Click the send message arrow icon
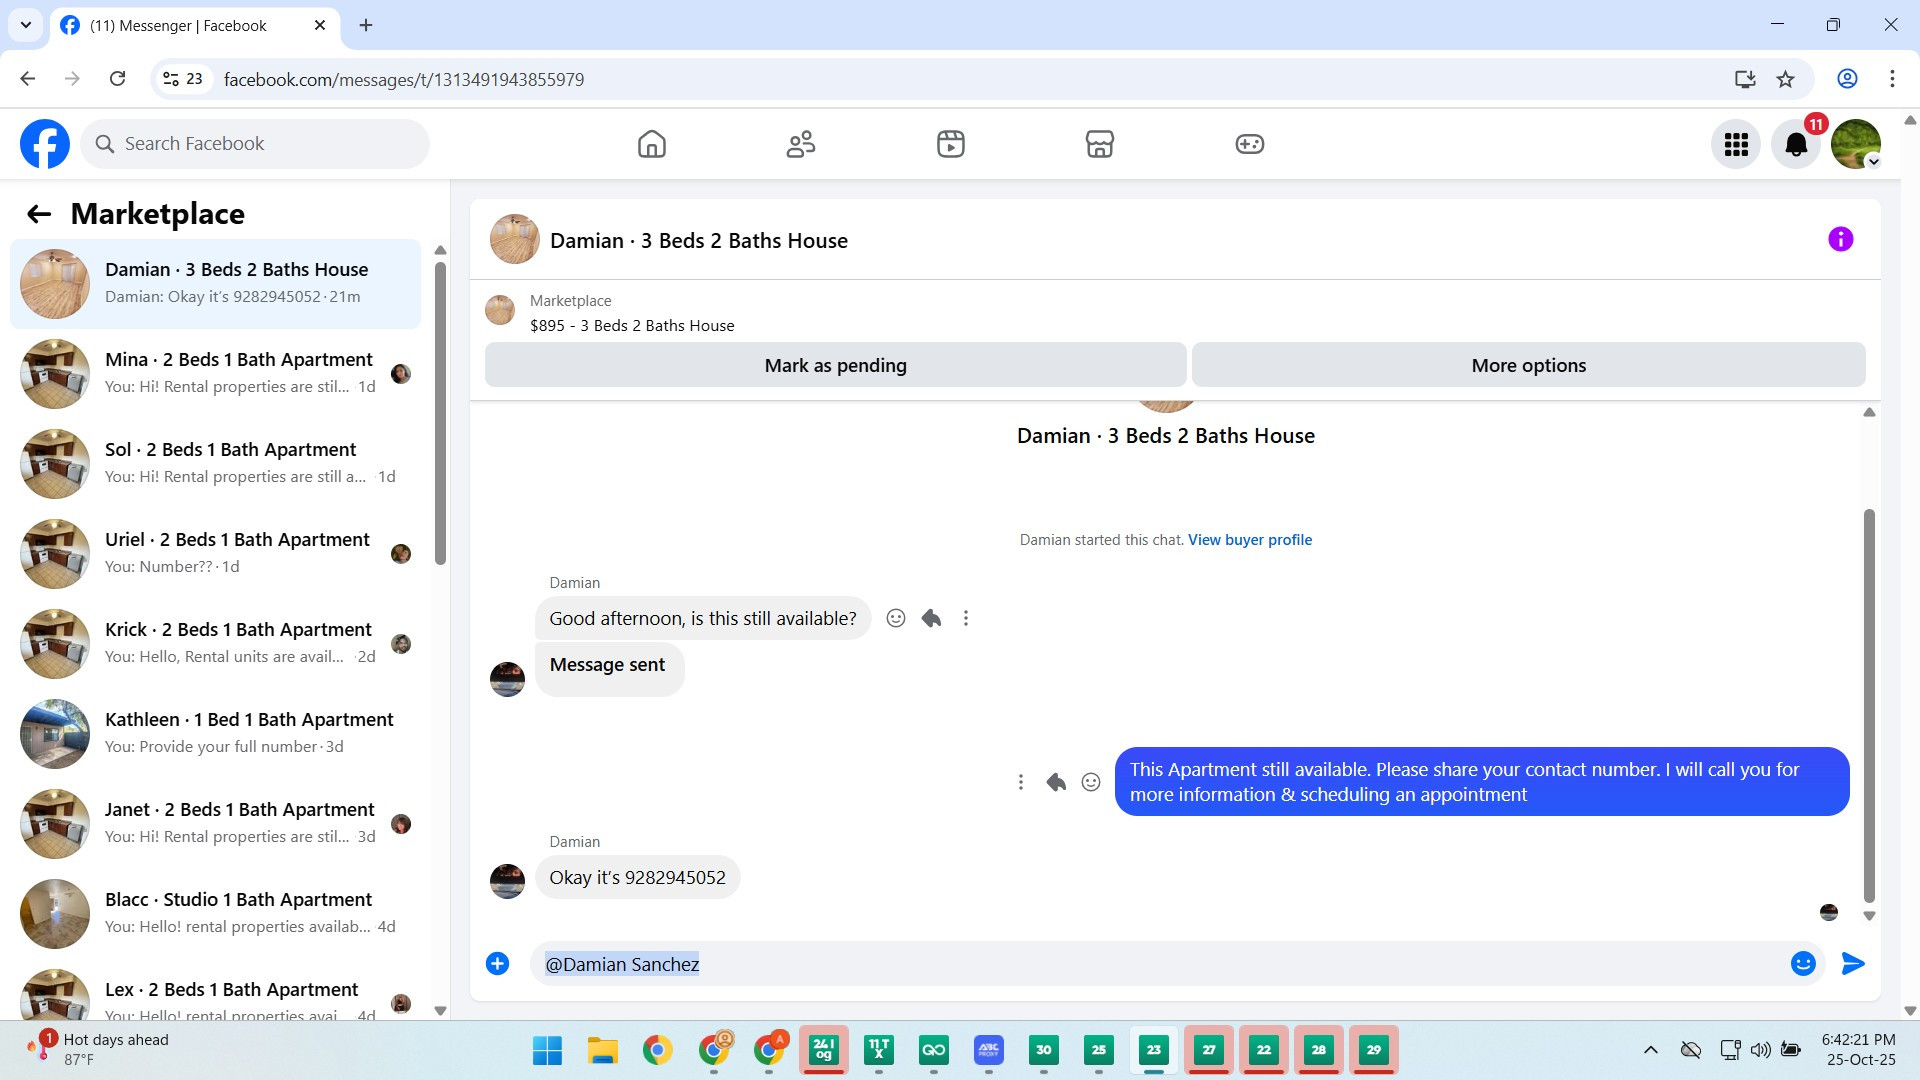 point(1852,963)
